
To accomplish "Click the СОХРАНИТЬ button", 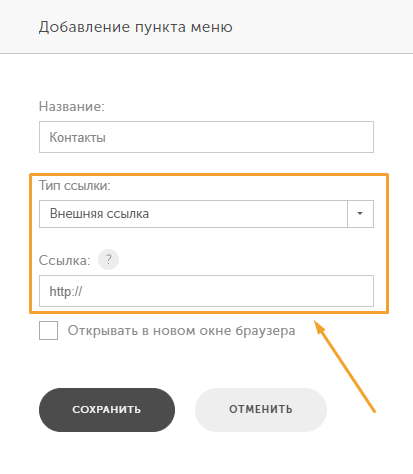I will tap(107, 410).
